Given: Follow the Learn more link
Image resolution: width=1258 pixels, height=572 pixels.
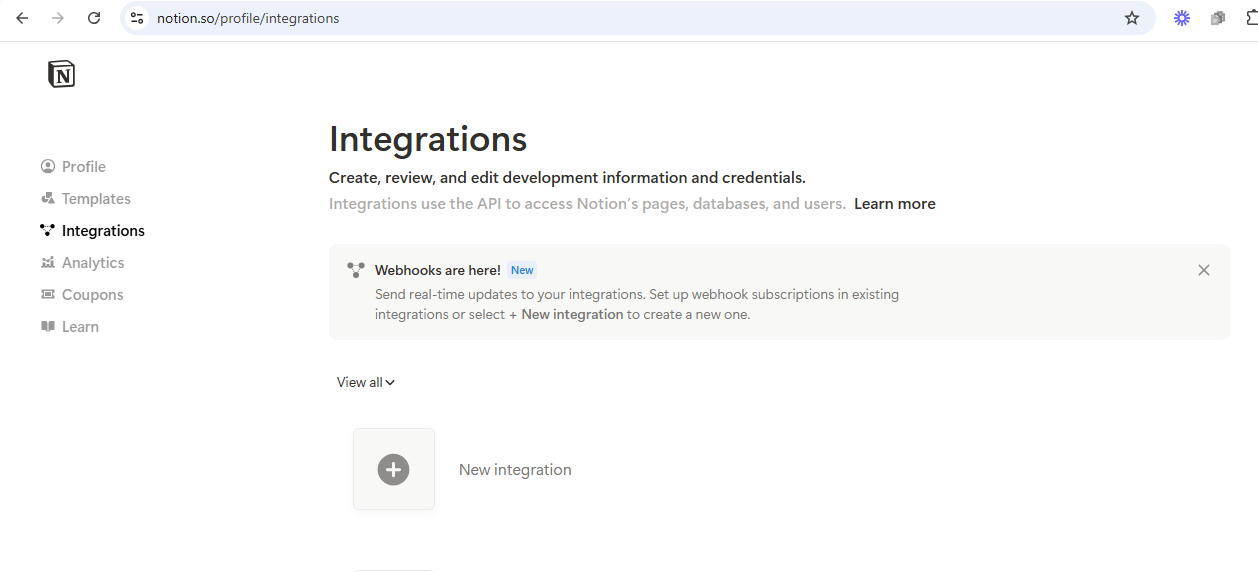Looking at the screenshot, I should pos(895,203).
